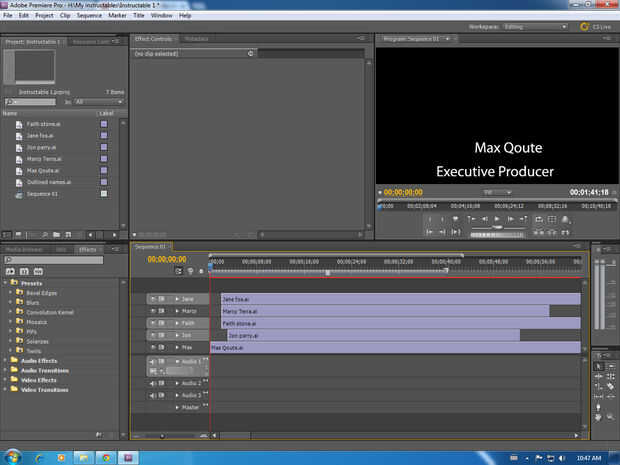Click the New Item icon in Project panel
Viewport: 620px width, 465px height.
tap(68, 235)
